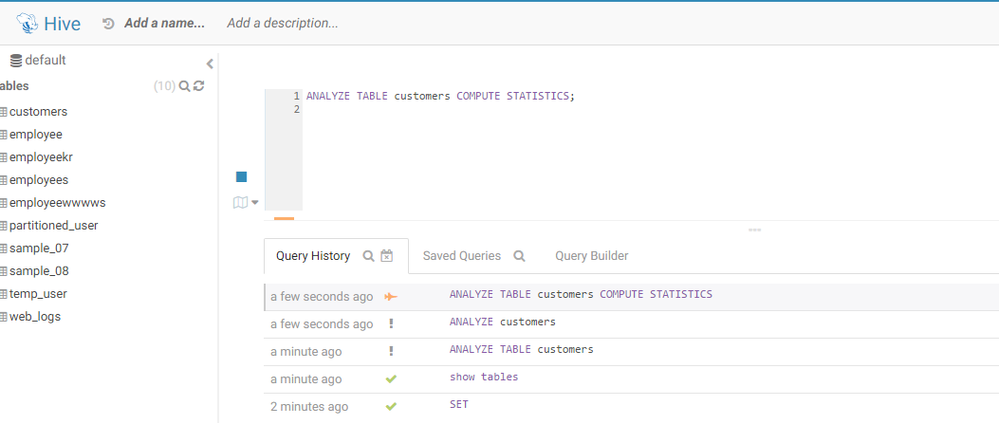Viewport: 999px width, 423px height.
Task: Collapse the left assist panel
Action: pyautogui.click(x=210, y=64)
